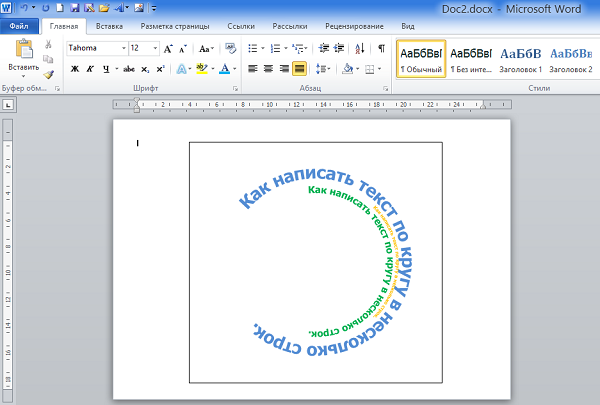This screenshot has height=405, width=600.
Task: Open the Шрифт dialog launcher
Action: click(x=235, y=88)
